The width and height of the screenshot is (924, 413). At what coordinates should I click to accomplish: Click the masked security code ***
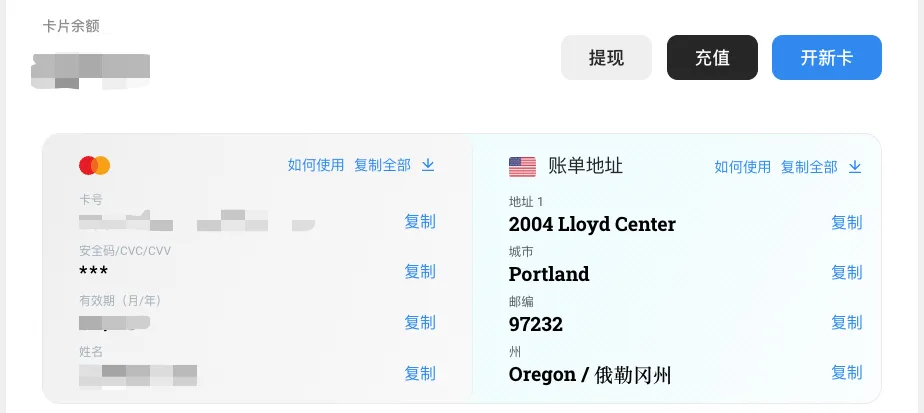tap(93, 272)
